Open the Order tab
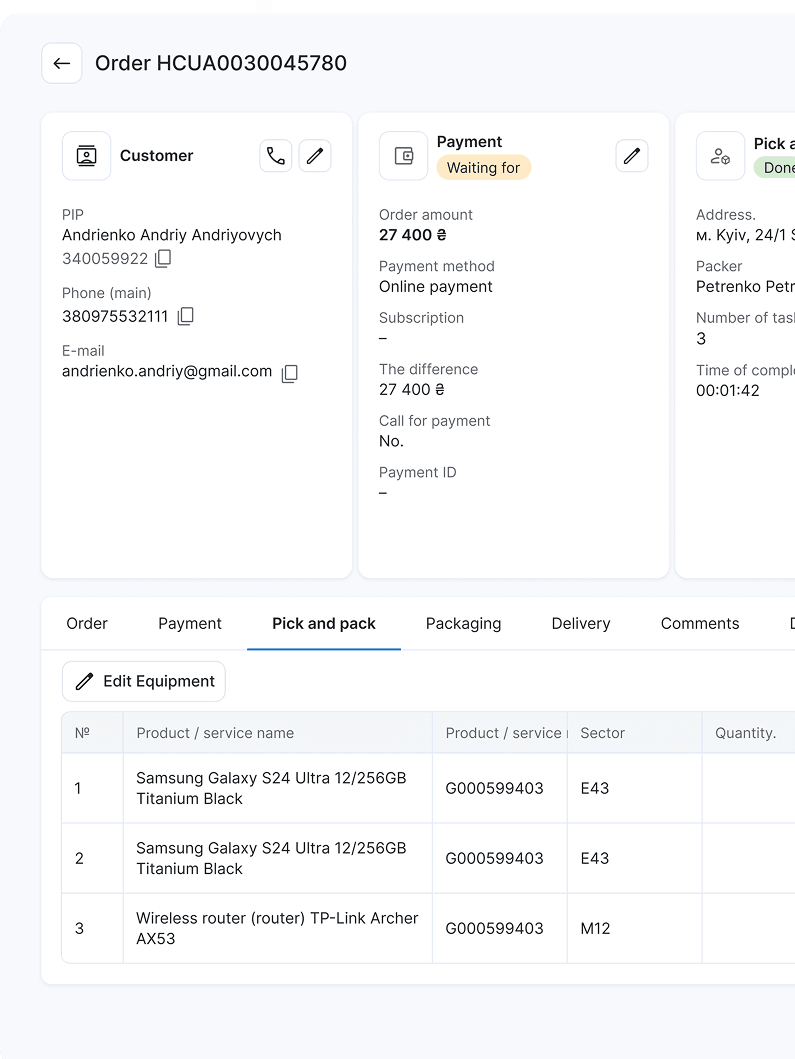This screenshot has height=1059, width=795. point(87,623)
